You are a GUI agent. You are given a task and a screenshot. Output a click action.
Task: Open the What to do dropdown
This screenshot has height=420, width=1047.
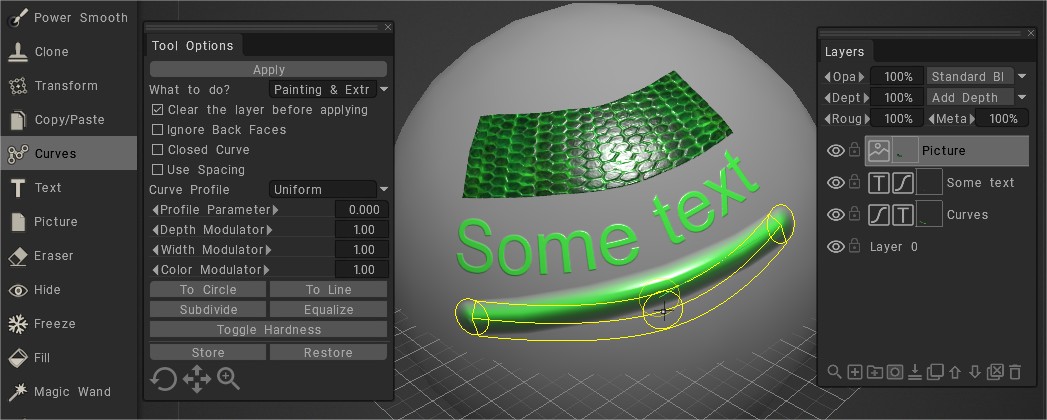tap(329, 89)
